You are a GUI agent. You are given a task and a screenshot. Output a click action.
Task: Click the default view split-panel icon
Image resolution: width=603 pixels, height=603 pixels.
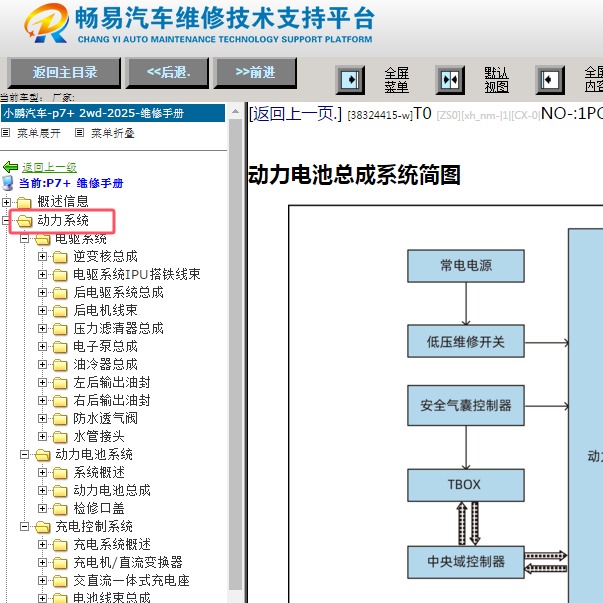click(450, 80)
